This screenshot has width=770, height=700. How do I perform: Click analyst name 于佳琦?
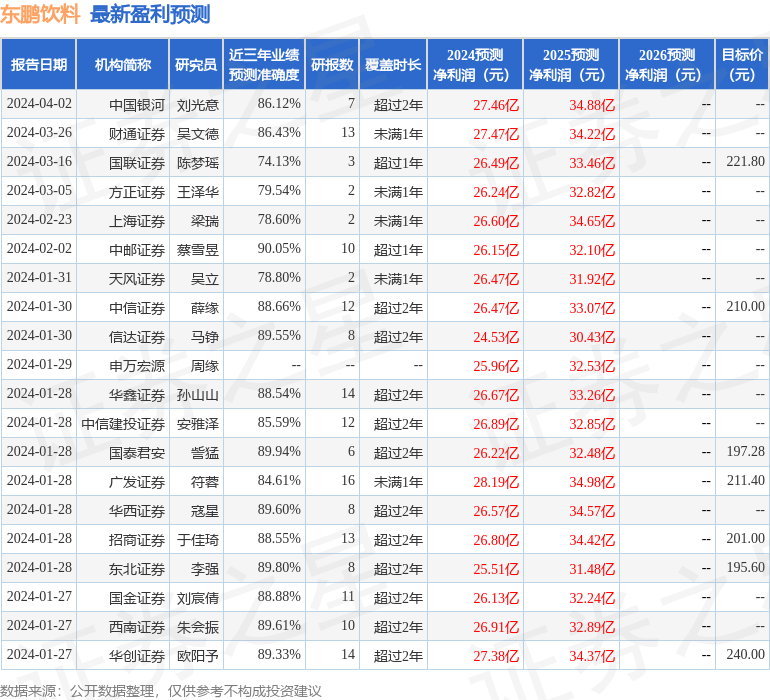click(x=198, y=539)
